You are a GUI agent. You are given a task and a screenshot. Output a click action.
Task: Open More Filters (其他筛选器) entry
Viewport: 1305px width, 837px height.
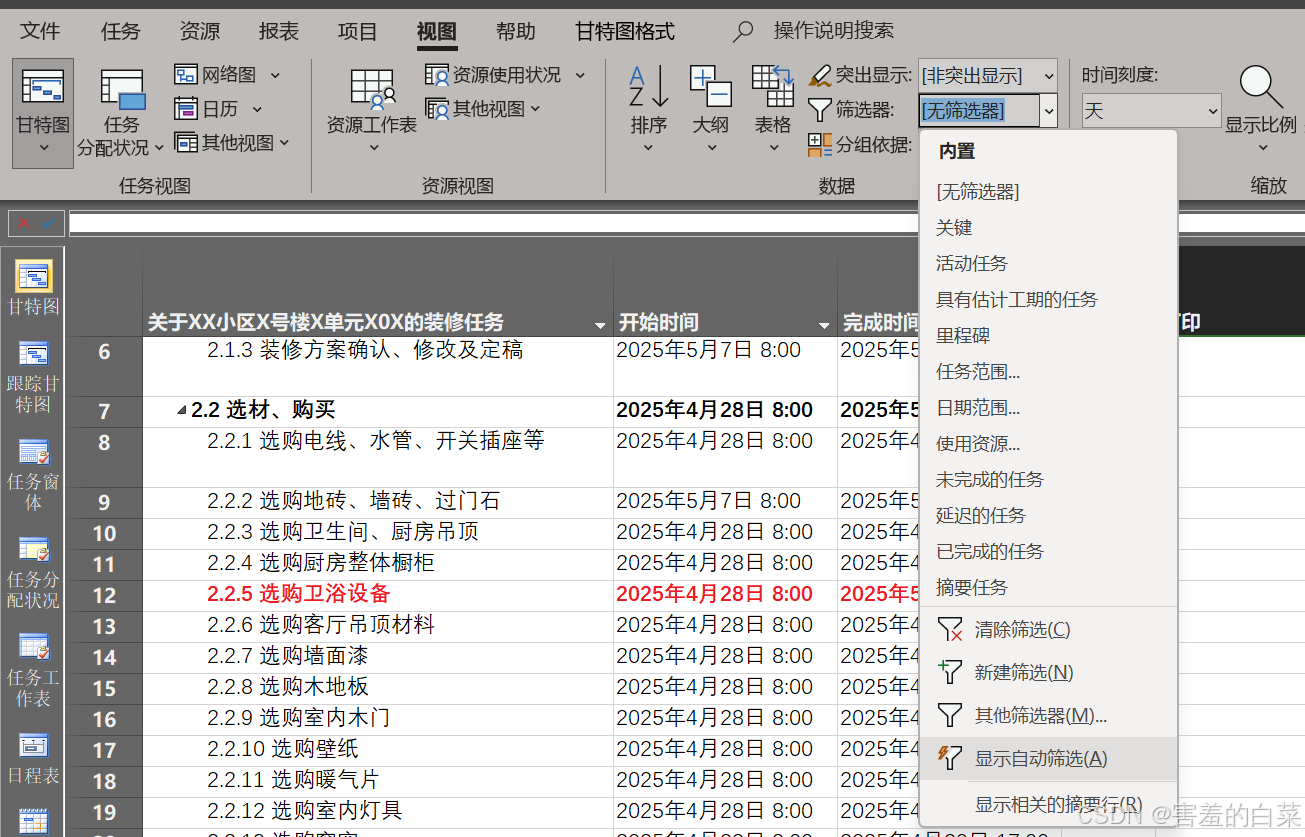point(1048,716)
